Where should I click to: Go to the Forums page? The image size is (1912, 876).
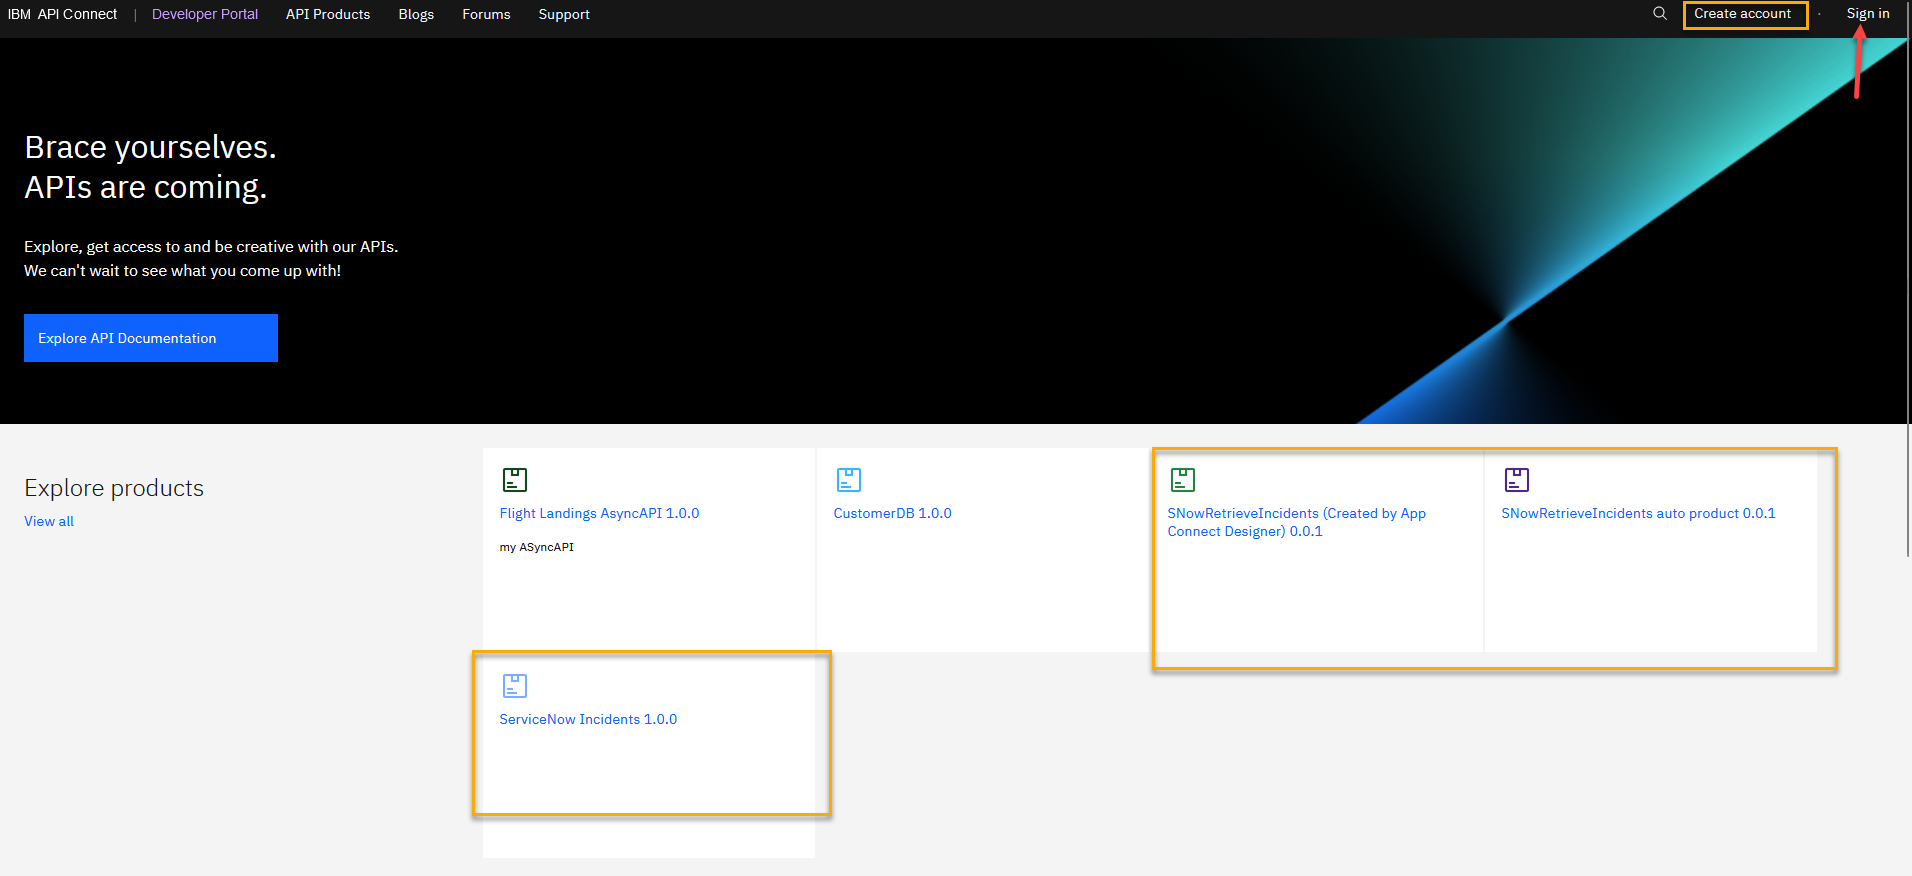coord(486,15)
